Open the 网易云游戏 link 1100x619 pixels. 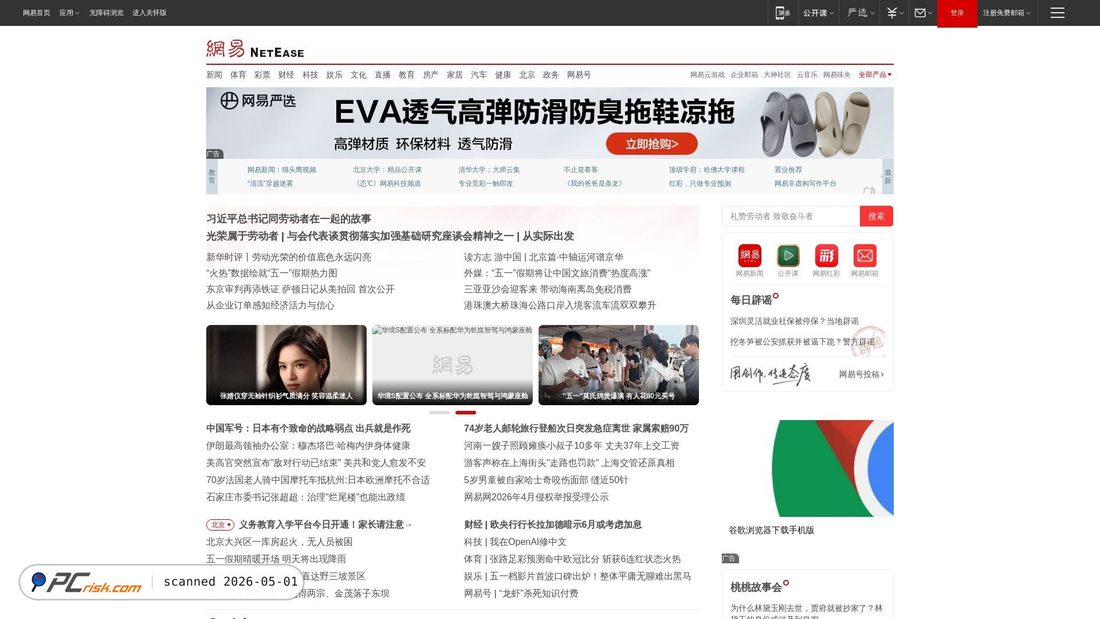(x=707, y=74)
